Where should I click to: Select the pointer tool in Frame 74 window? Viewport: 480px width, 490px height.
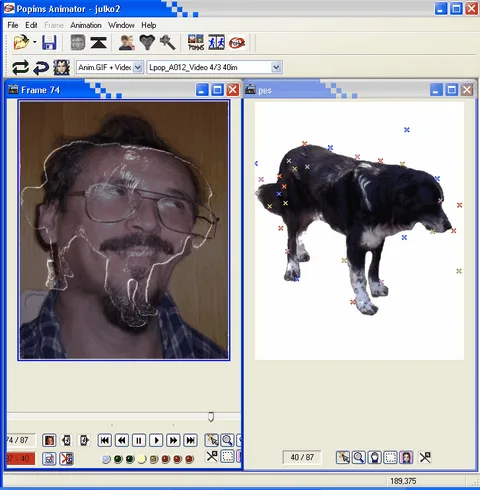[212, 440]
